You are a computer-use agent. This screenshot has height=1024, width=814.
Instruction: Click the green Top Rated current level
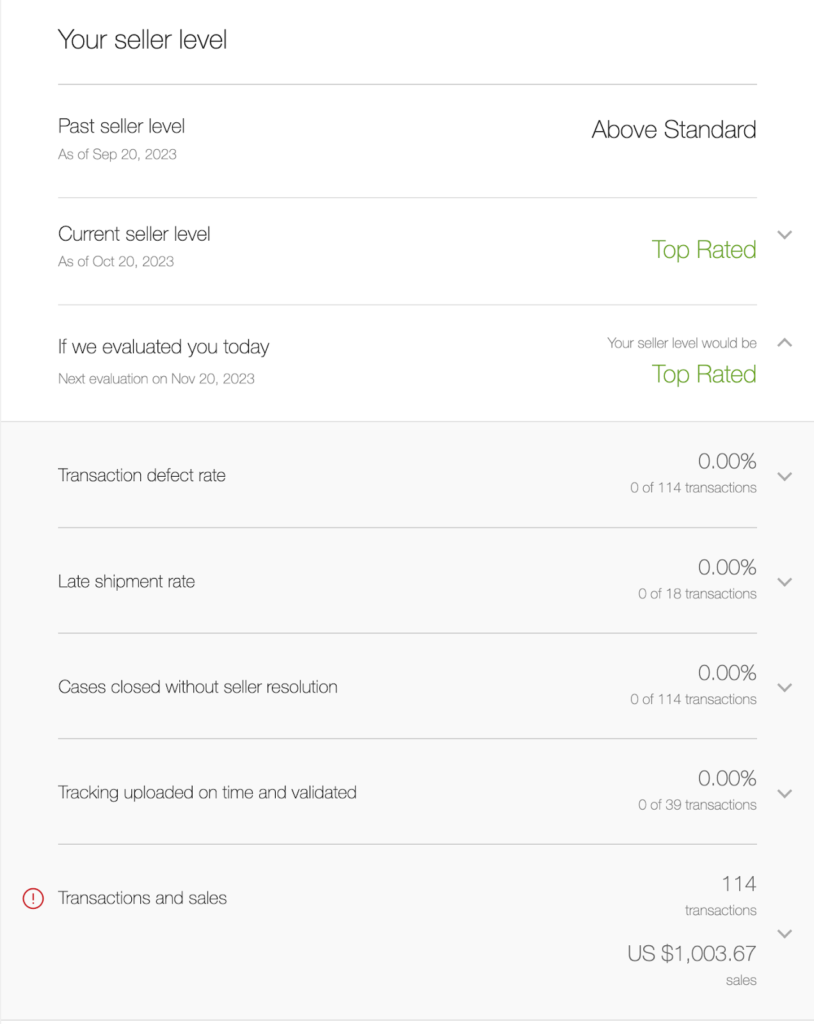click(704, 250)
